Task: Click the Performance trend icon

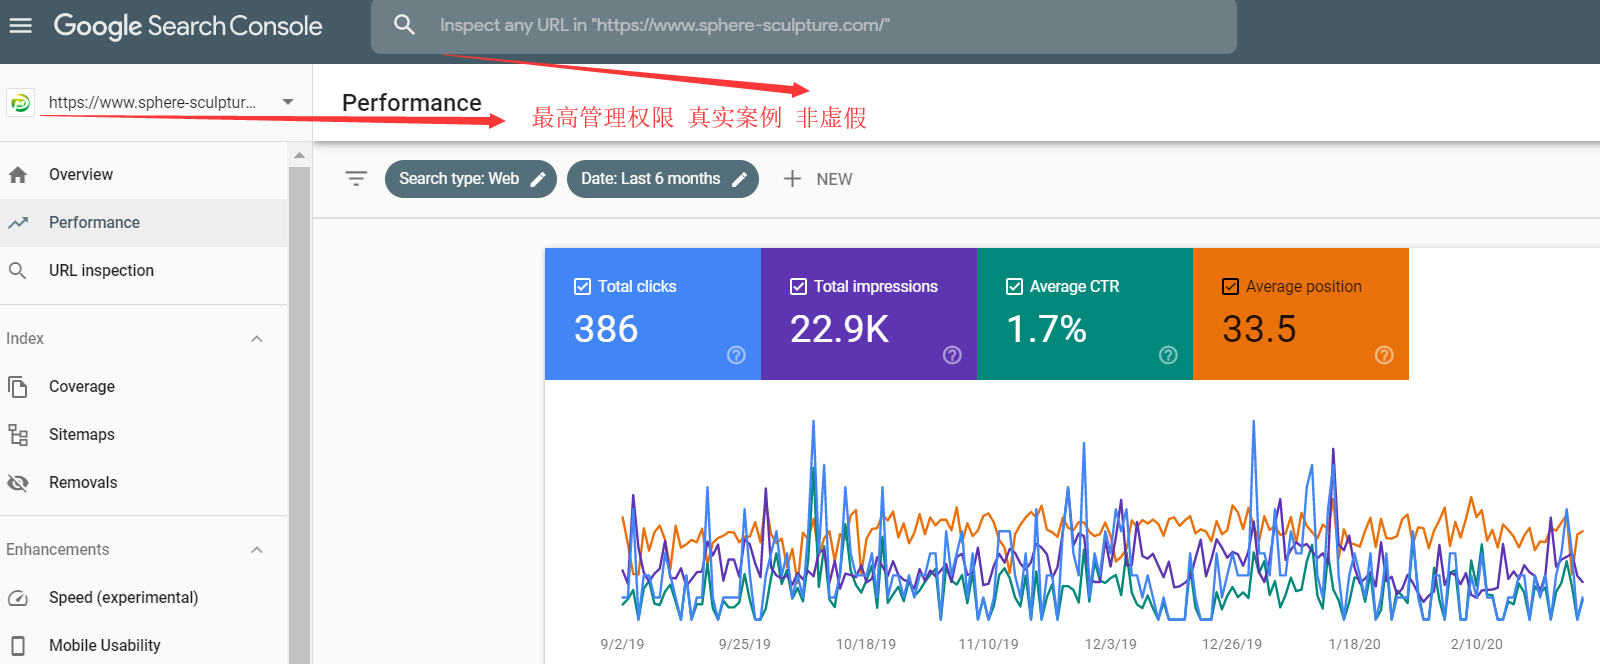Action: coord(18,223)
